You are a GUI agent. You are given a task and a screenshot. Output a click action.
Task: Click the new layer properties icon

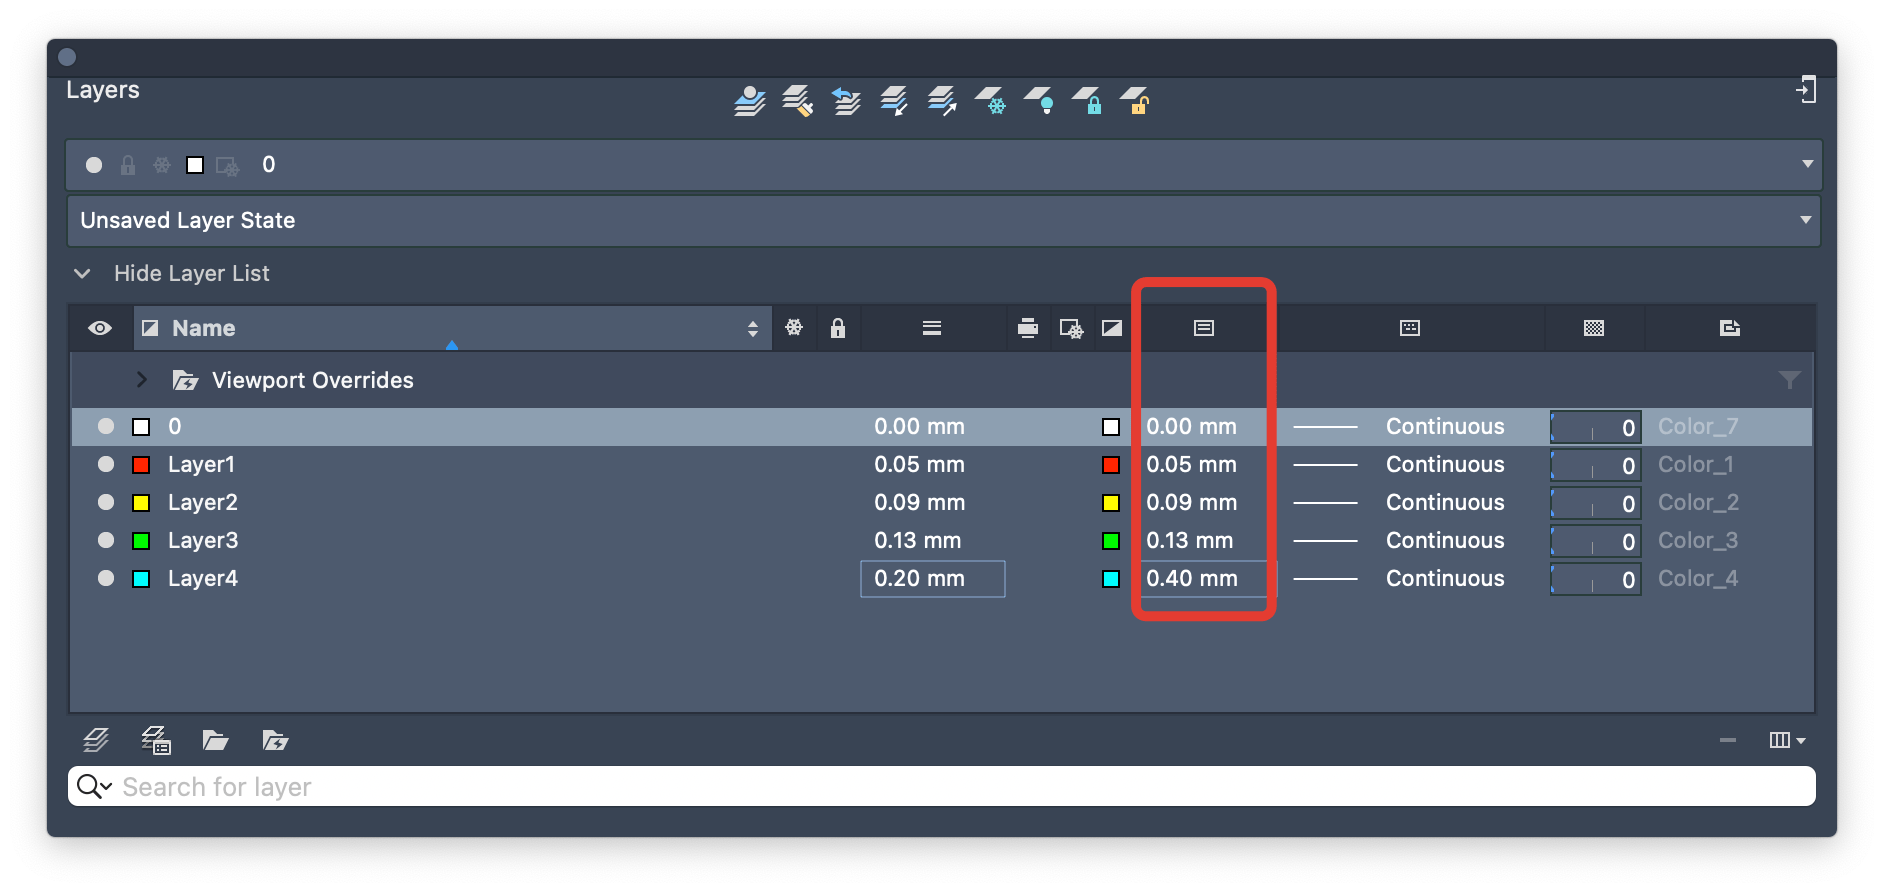pyautogui.click(x=156, y=740)
